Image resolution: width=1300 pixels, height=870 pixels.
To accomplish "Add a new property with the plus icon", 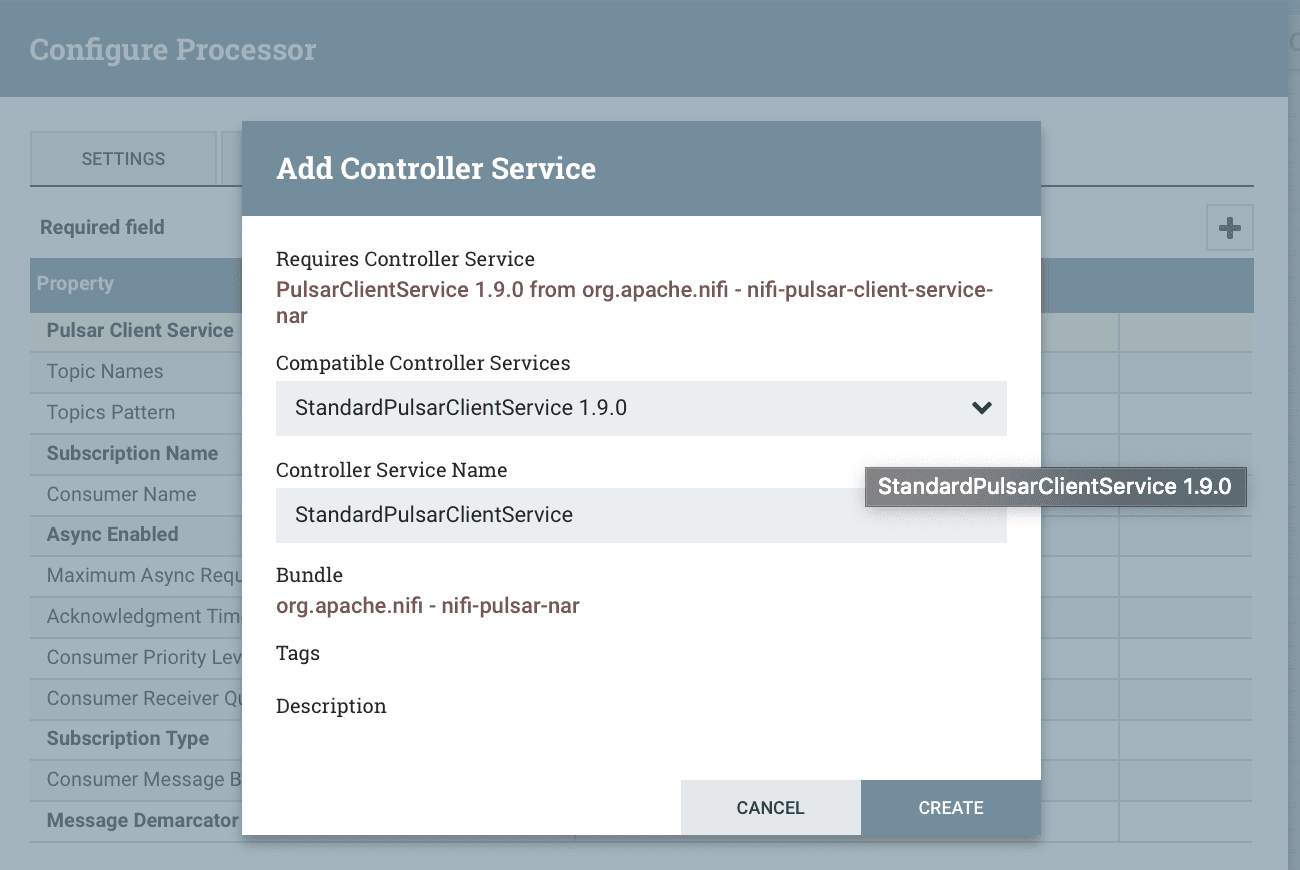I will [x=1229, y=228].
